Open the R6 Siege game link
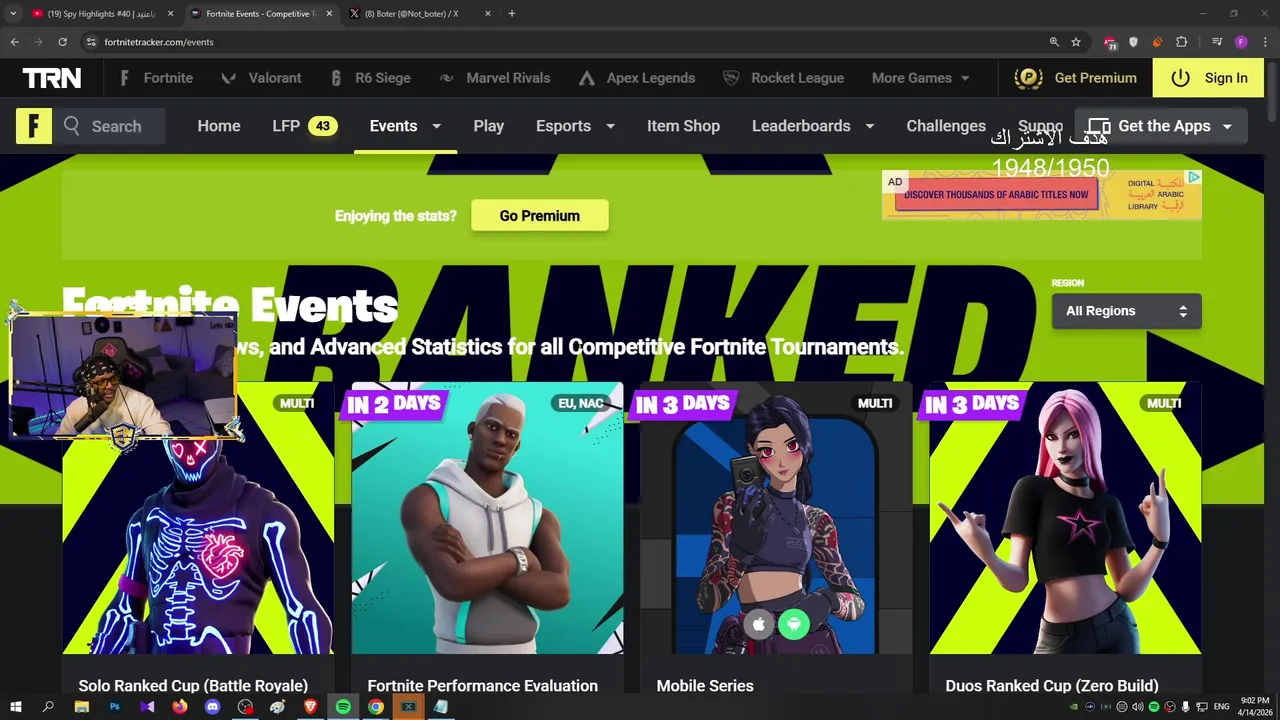The image size is (1280, 720). click(x=370, y=78)
